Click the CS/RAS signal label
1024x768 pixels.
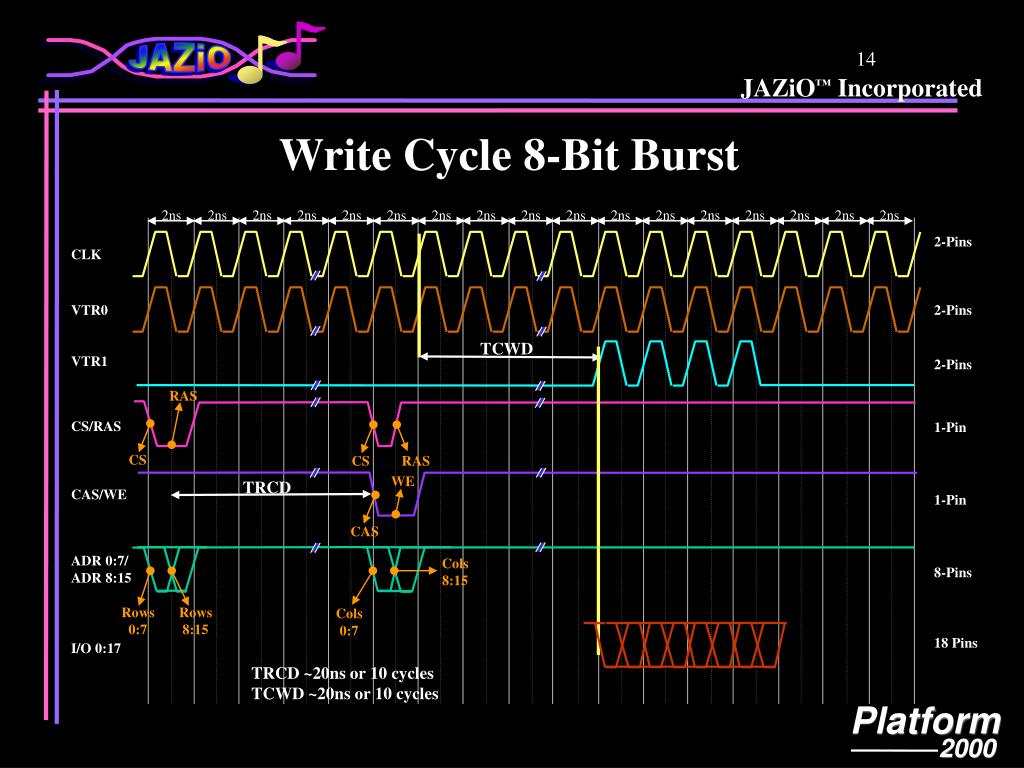point(96,426)
